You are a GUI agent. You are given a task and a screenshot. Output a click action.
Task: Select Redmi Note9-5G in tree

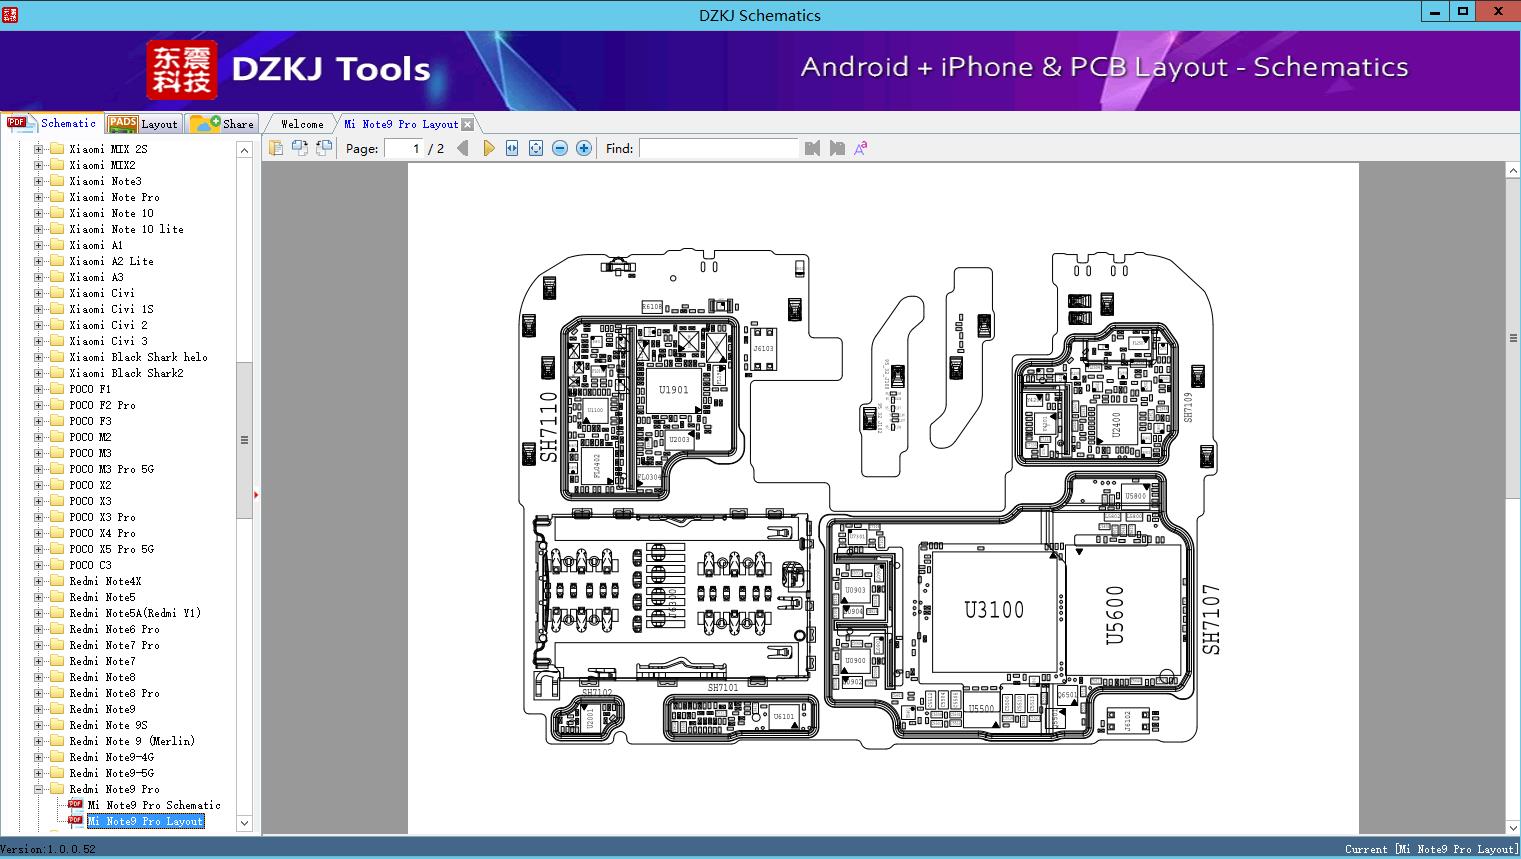point(111,773)
